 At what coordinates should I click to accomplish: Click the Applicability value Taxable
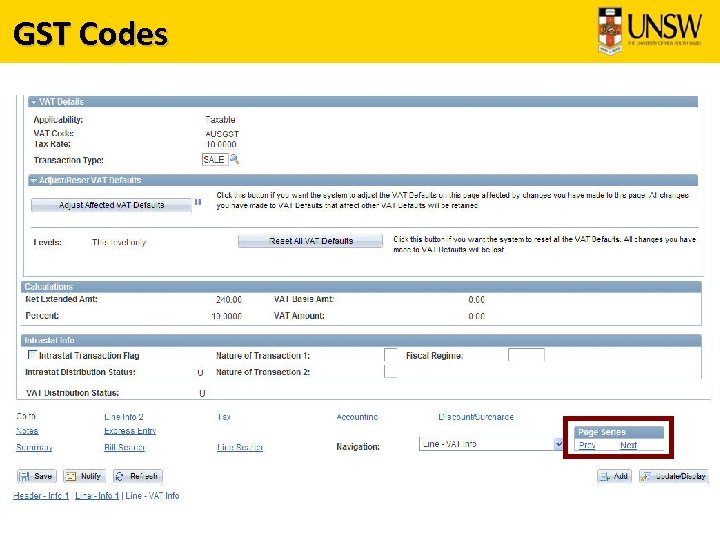tap(220, 119)
